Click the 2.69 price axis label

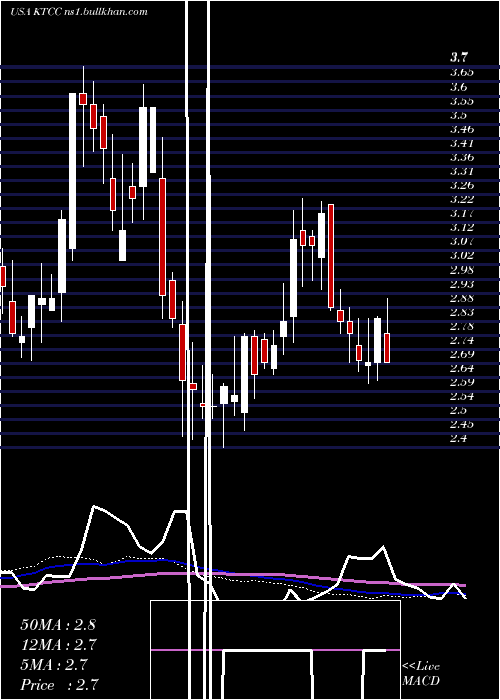pyautogui.click(x=462, y=354)
